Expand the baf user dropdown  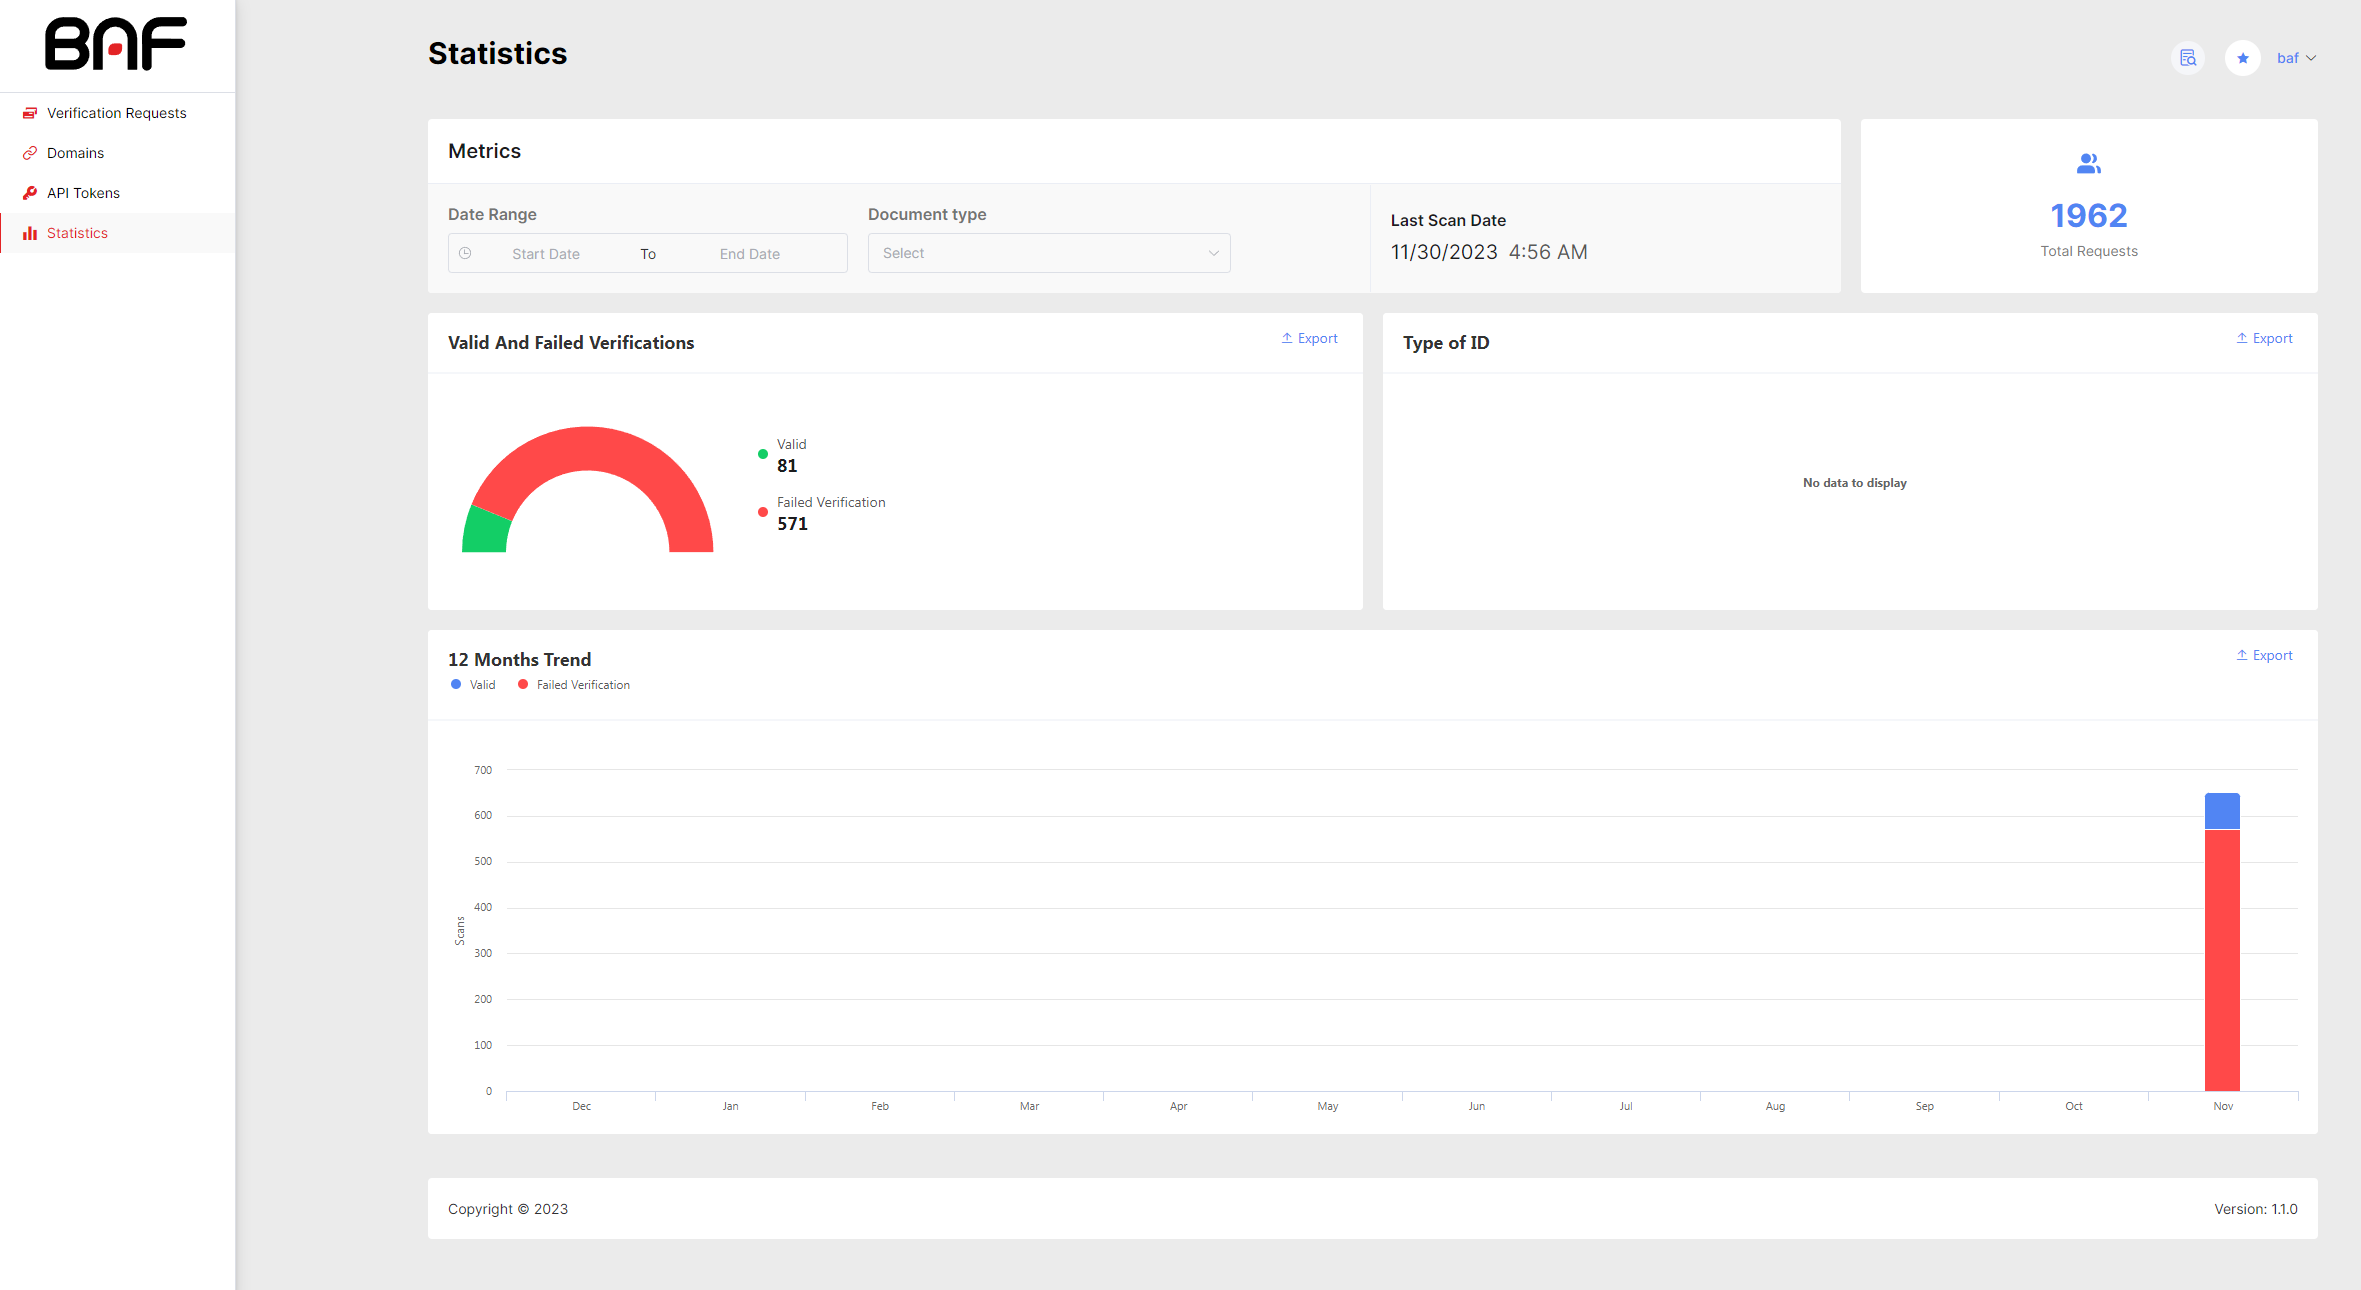[x=2297, y=58]
